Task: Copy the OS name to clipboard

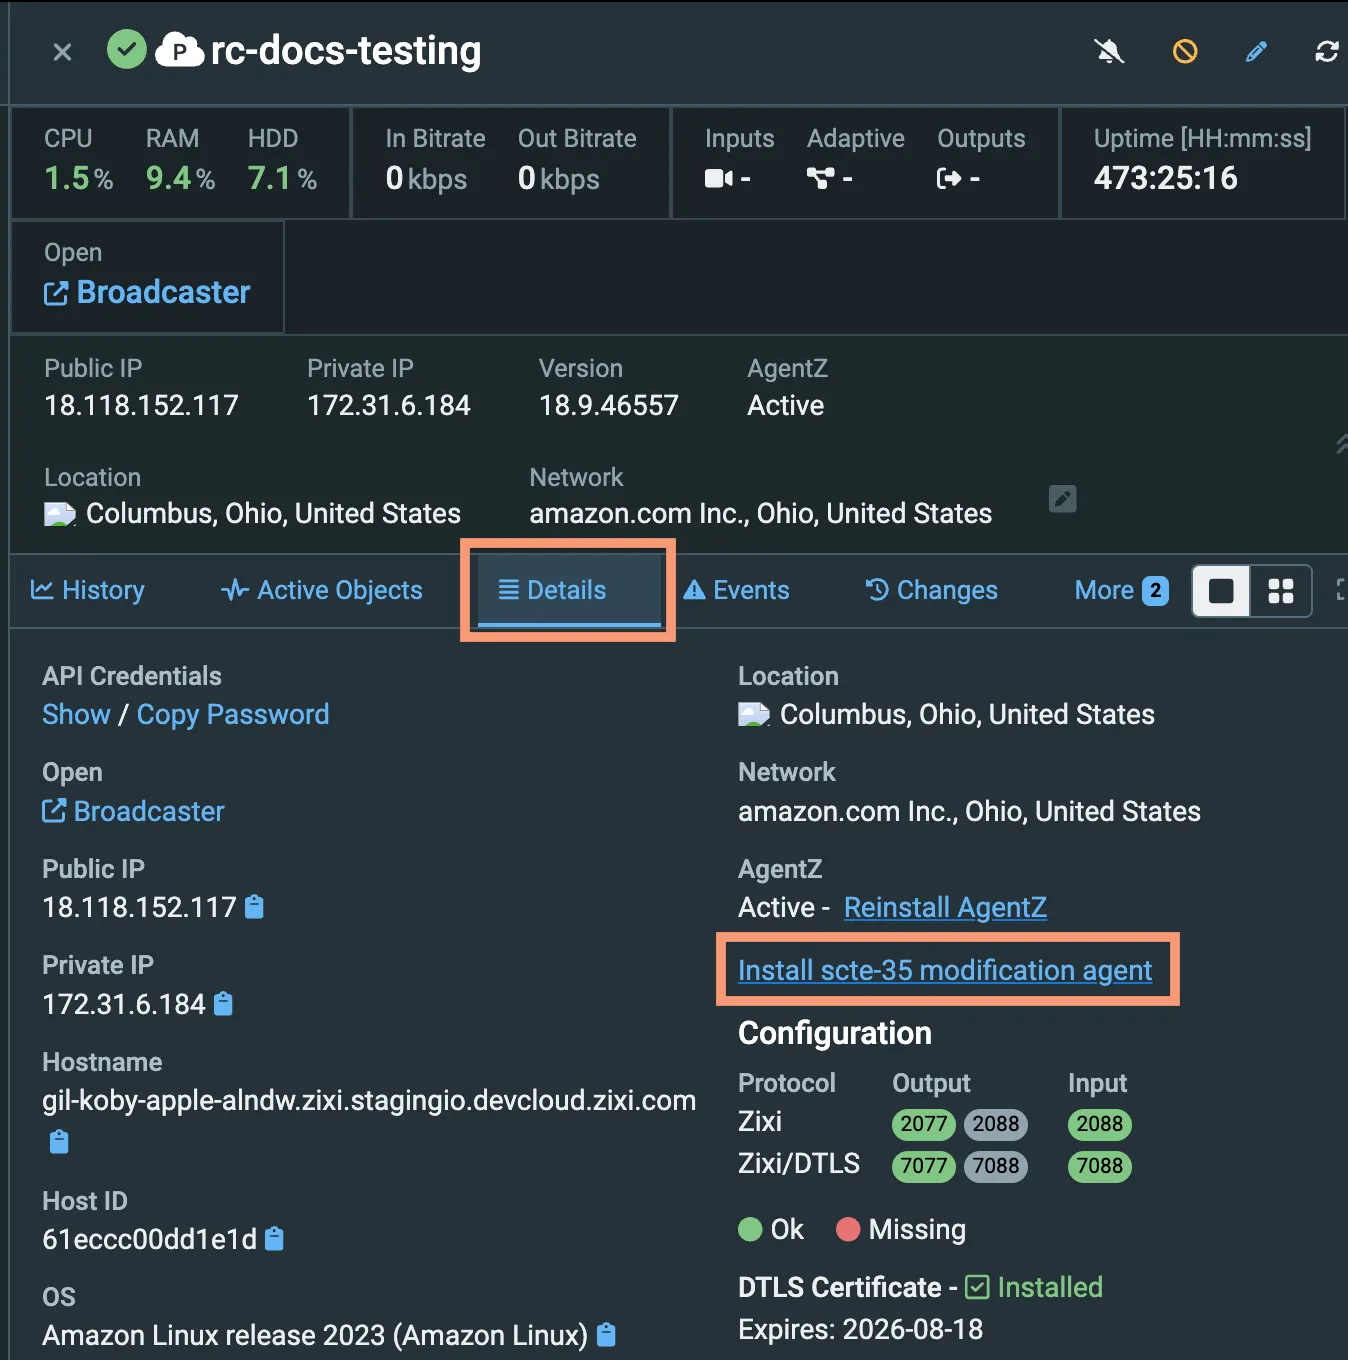Action: [606, 1335]
